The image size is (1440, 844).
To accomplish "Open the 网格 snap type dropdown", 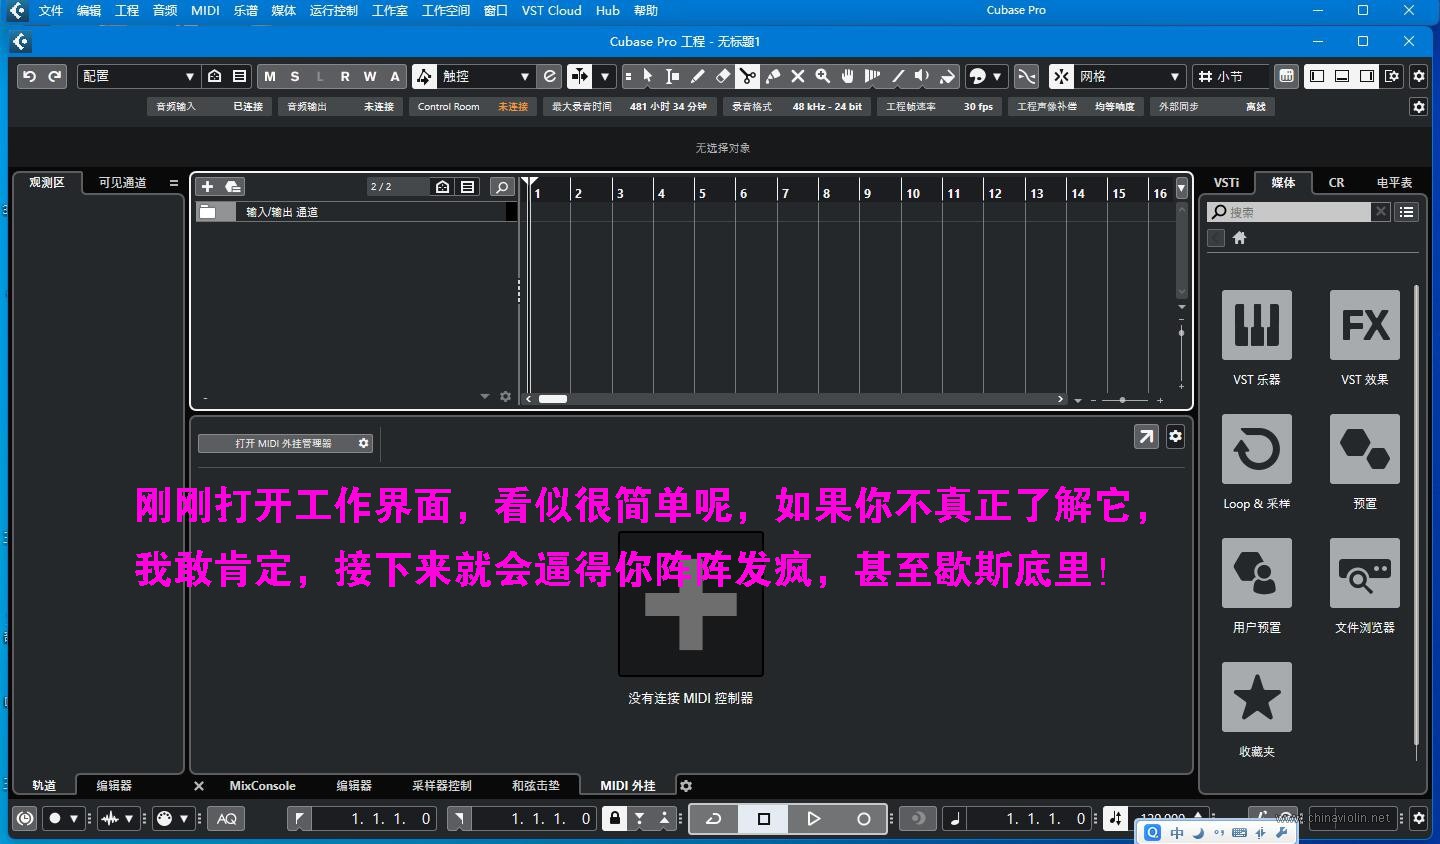I will tap(1130, 76).
